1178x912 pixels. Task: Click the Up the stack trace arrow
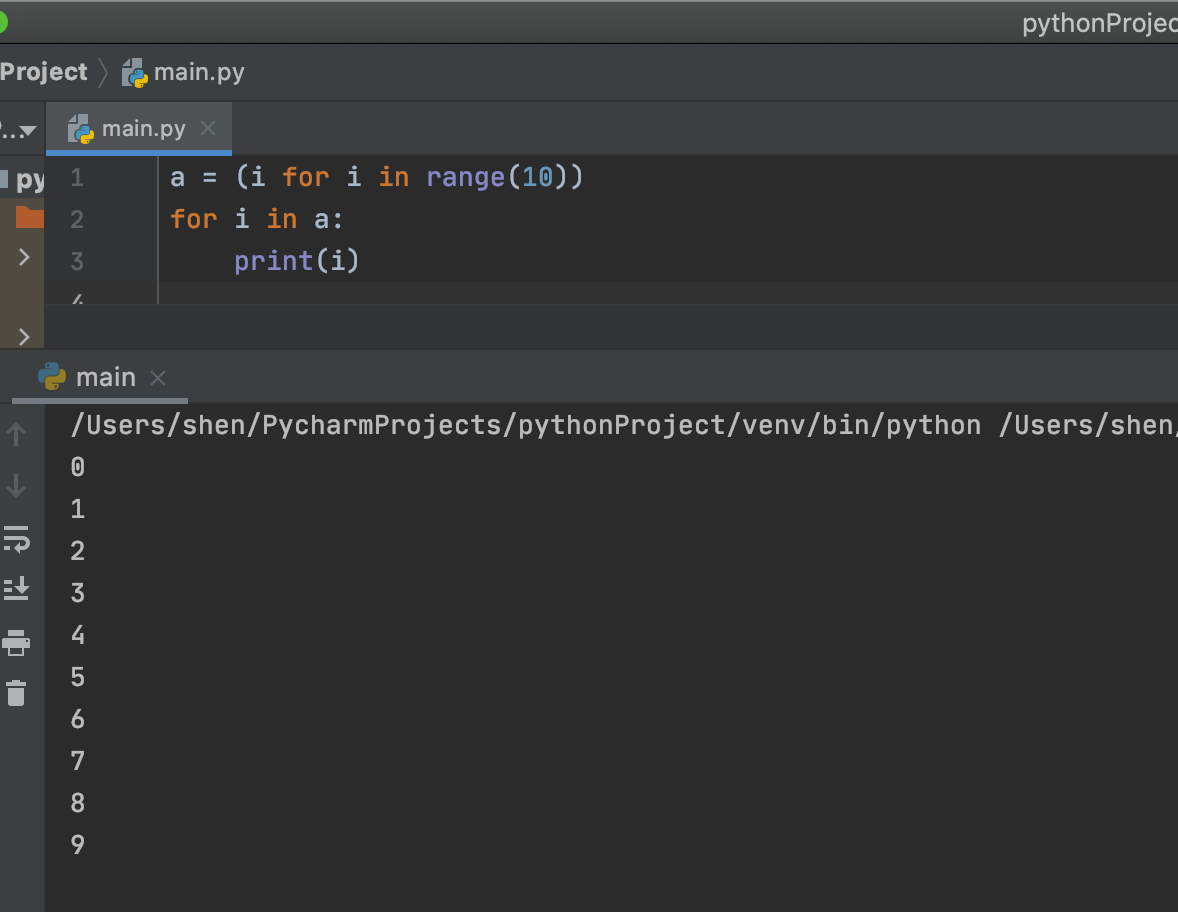[x=16, y=433]
